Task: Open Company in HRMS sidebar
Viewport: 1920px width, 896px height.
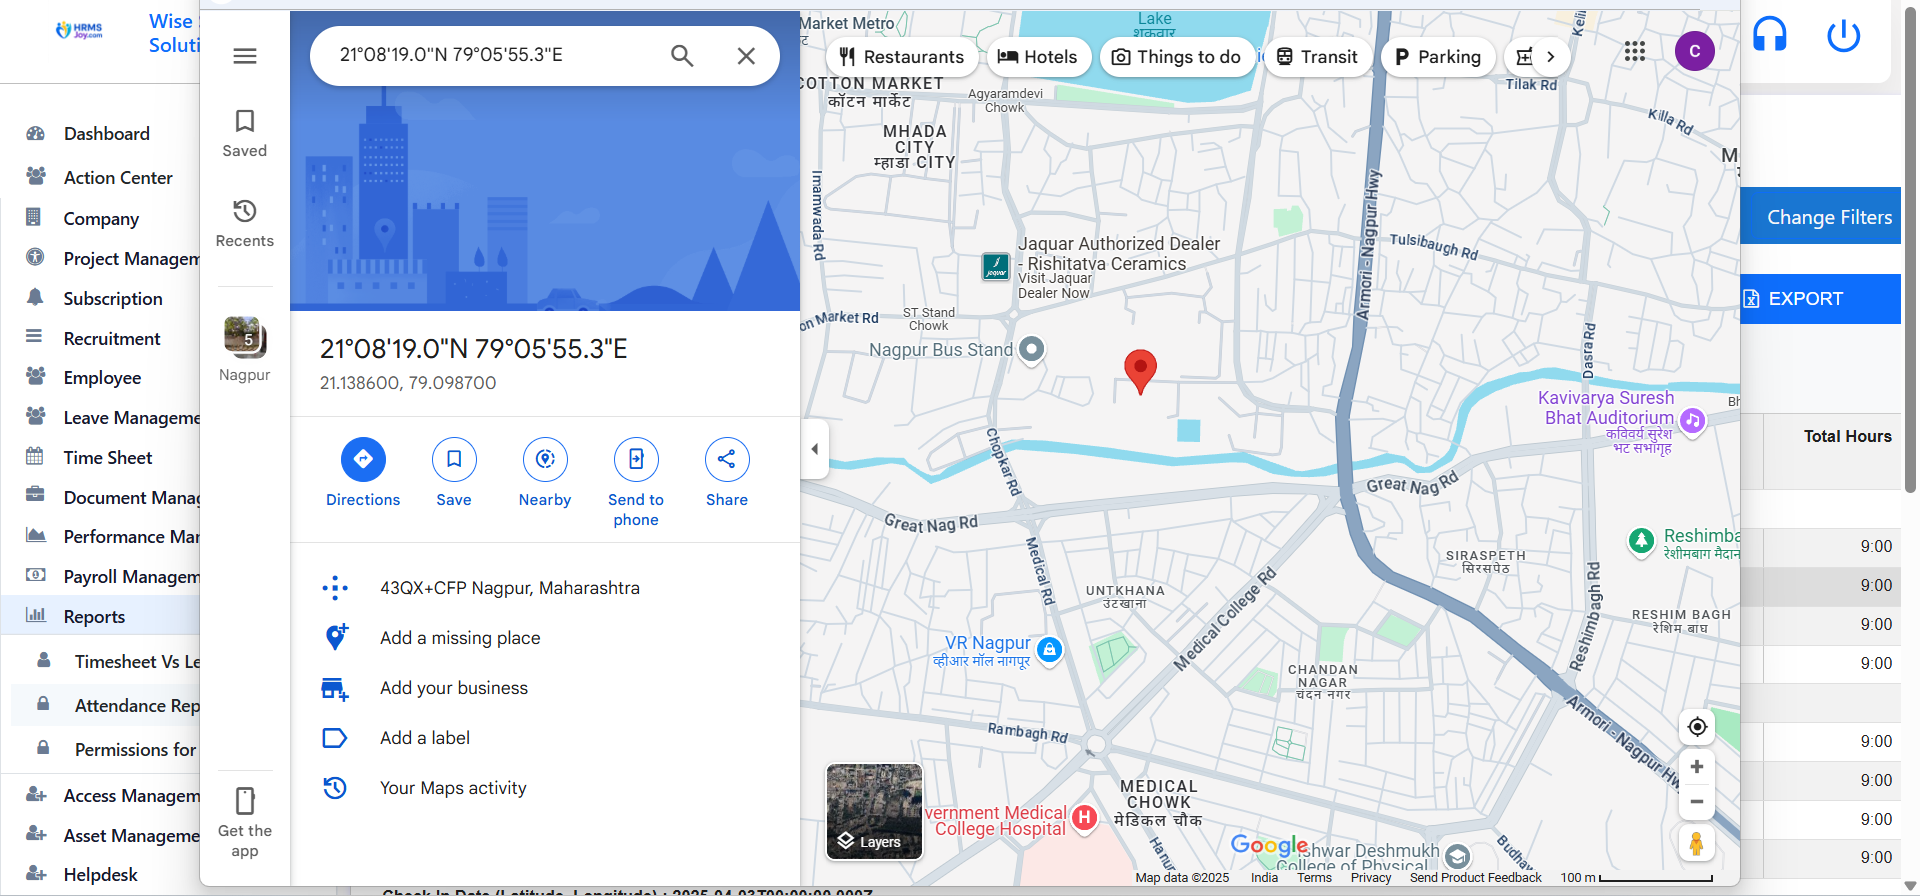Action: tap(100, 219)
